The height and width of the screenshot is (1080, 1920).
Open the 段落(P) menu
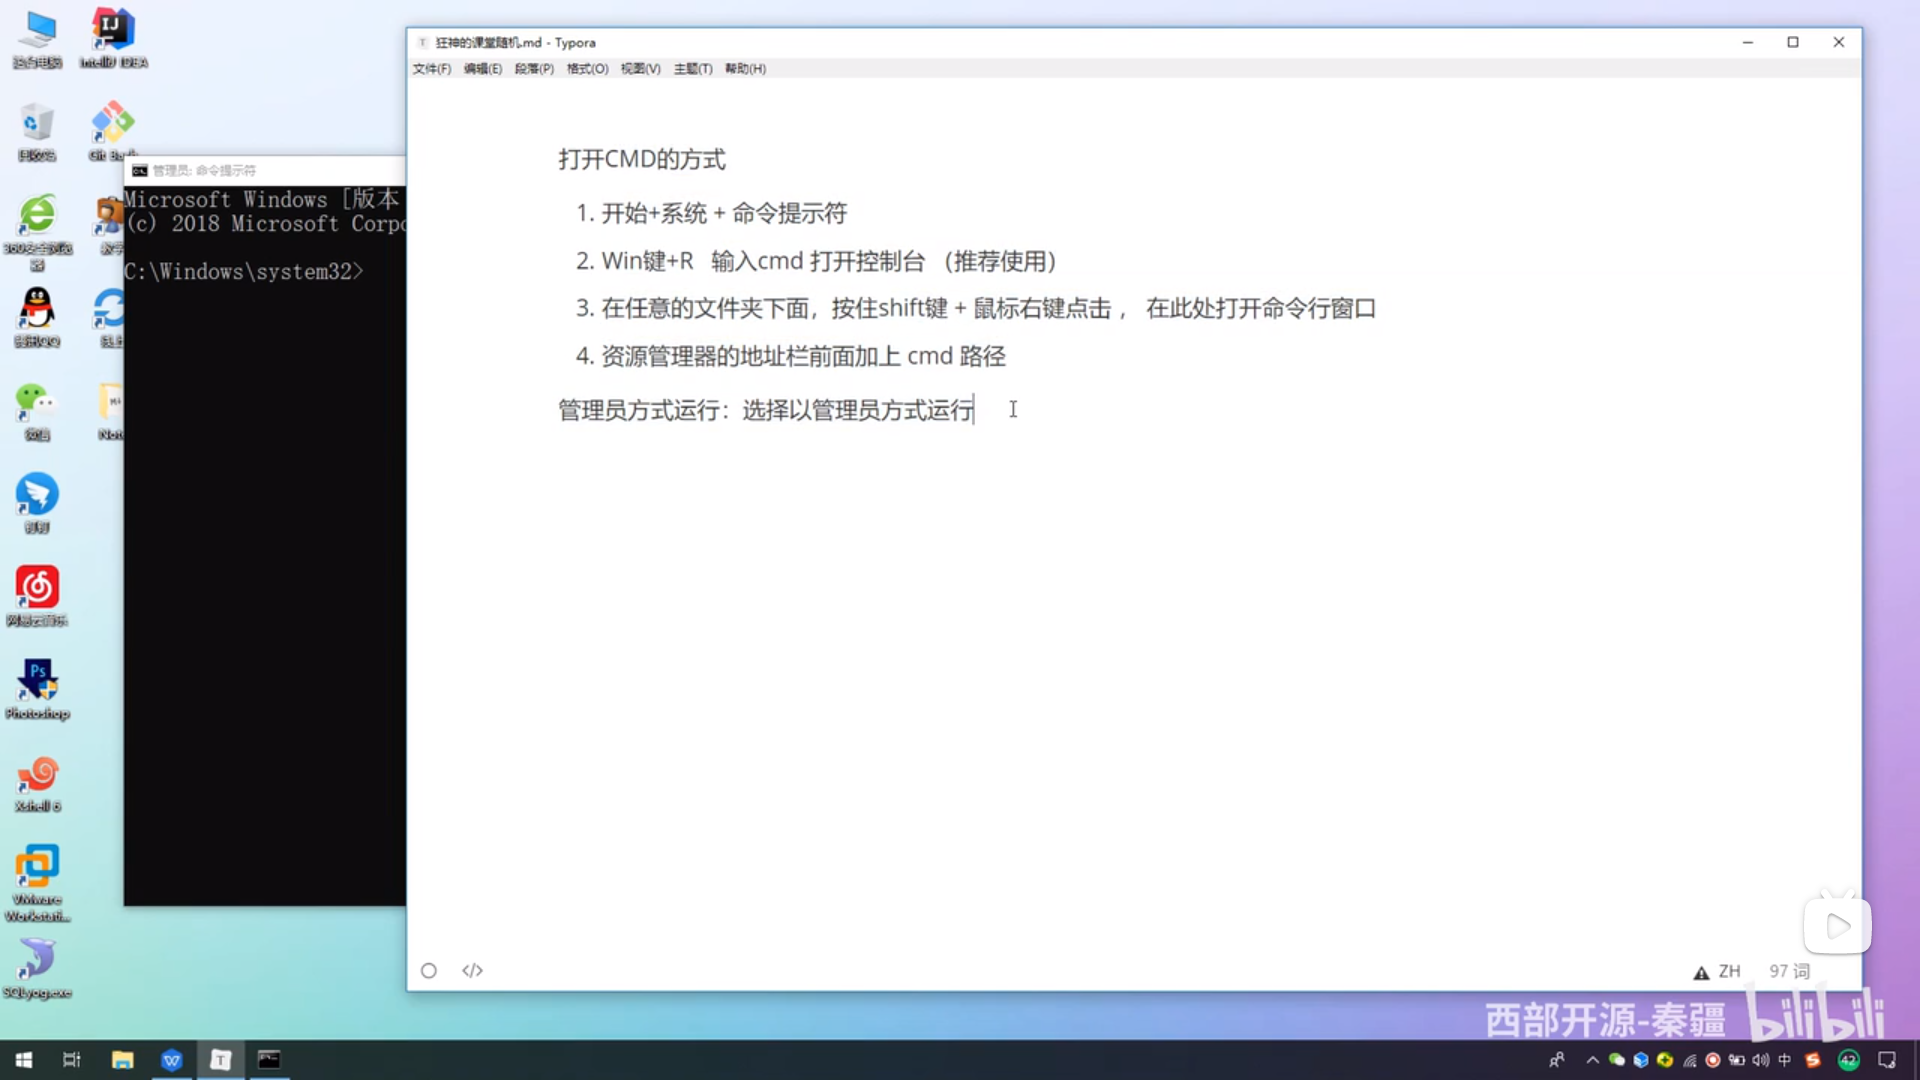tap(534, 69)
